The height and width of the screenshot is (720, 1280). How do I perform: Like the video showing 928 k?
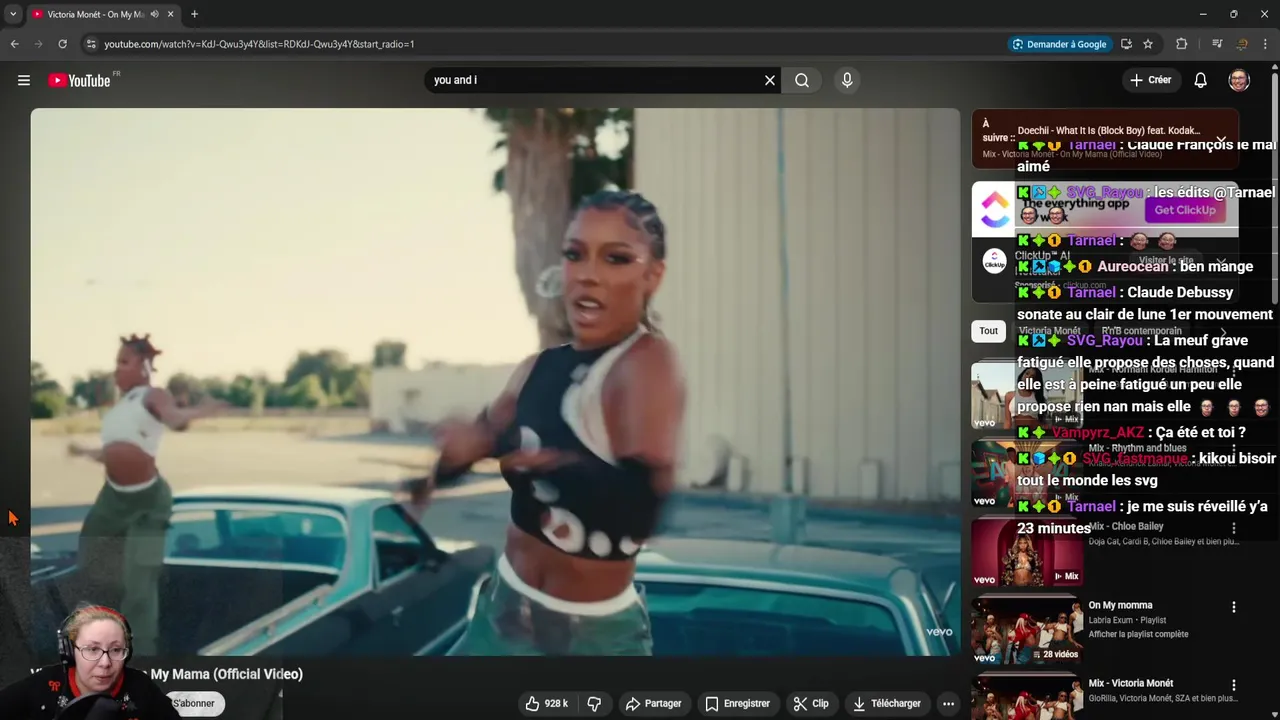[x=546, y=704]
